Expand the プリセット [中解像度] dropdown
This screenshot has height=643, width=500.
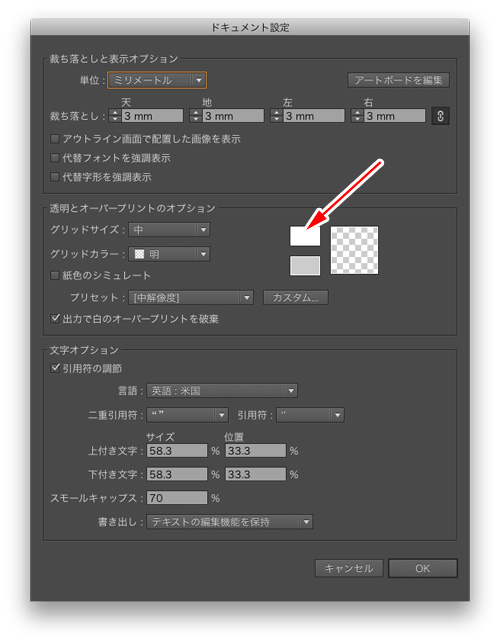(191, 297)
